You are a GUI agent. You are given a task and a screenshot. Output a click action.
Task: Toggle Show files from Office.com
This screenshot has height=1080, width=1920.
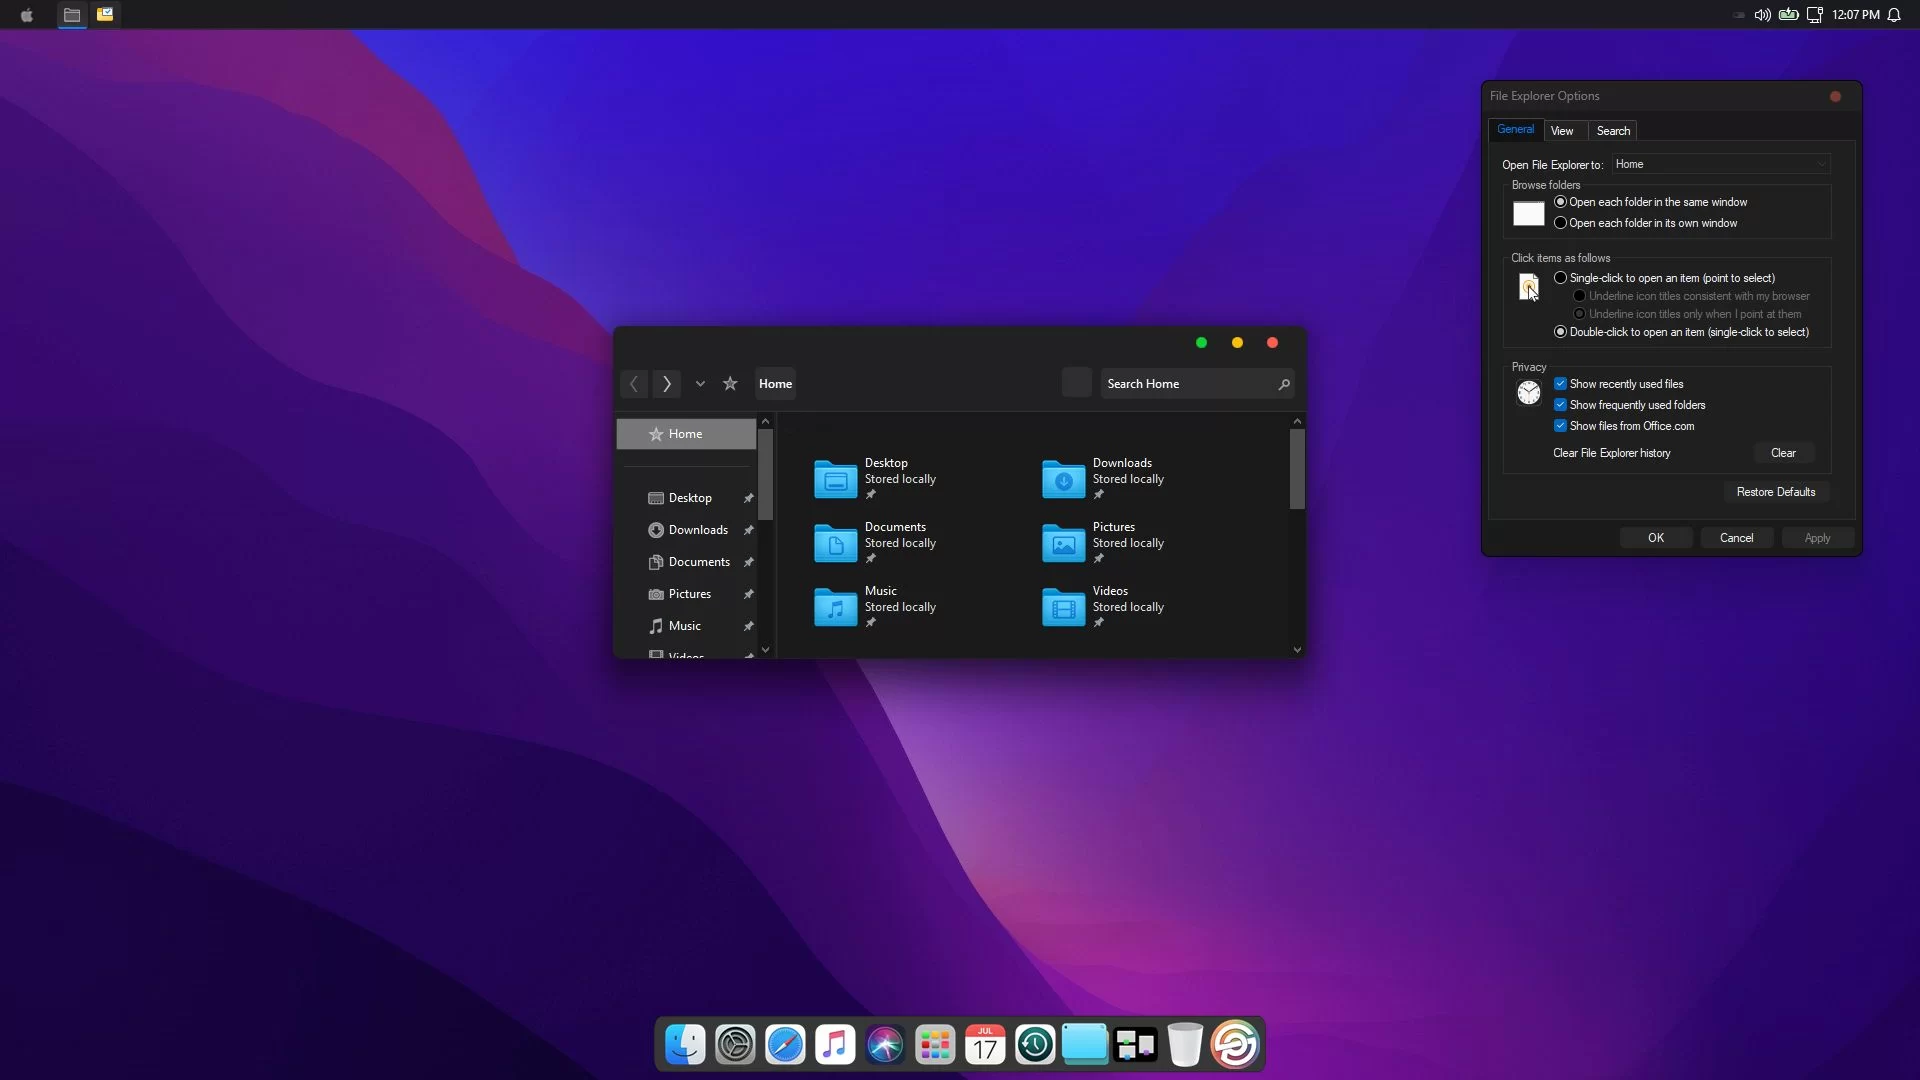click(1560, 426)
